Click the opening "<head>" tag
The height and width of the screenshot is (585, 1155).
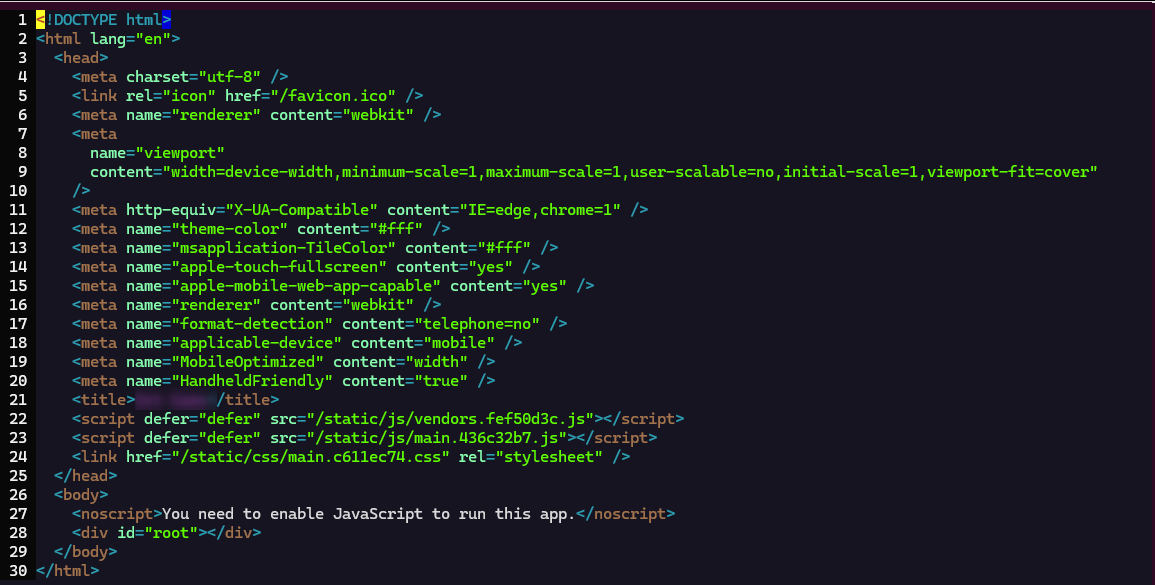[x=81, y=57]
